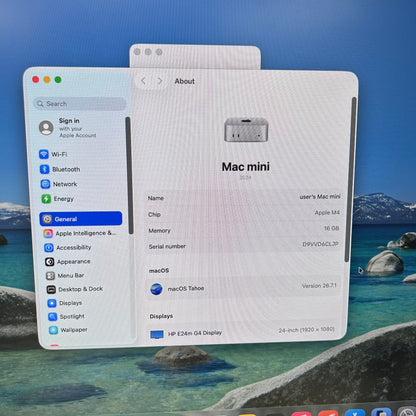The width and height of the screenshot is (416, 416).
Task: Click the sidebar scrollbar
Action: click(x=129, y=175)
